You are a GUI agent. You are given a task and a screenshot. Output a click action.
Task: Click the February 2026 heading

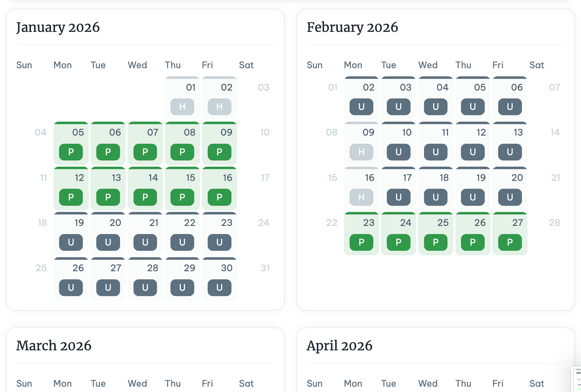(x=352, y=27)
